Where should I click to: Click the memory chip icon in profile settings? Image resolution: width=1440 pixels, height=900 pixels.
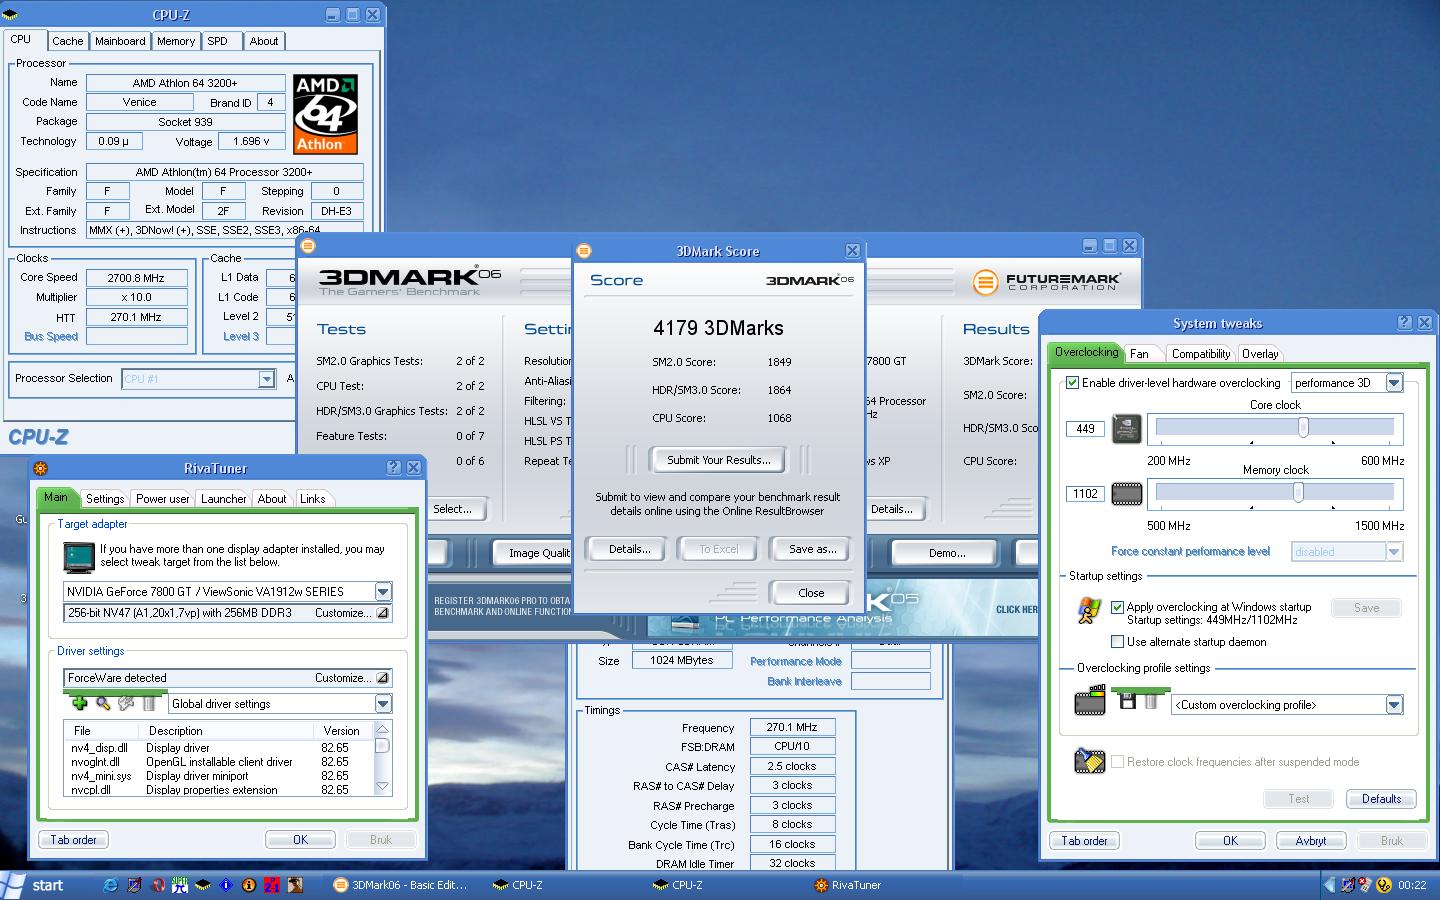point(1090,700)
